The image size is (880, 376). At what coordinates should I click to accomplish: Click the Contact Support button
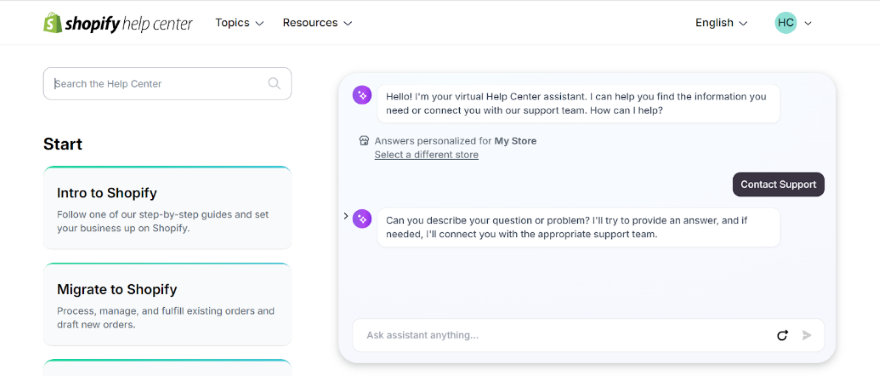tap(778, 185)
